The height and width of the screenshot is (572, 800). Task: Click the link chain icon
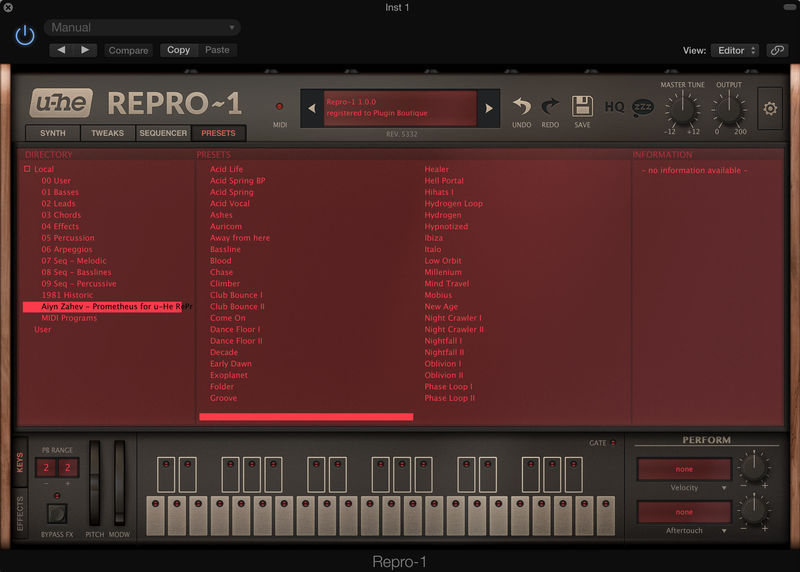tap(777, 50)
